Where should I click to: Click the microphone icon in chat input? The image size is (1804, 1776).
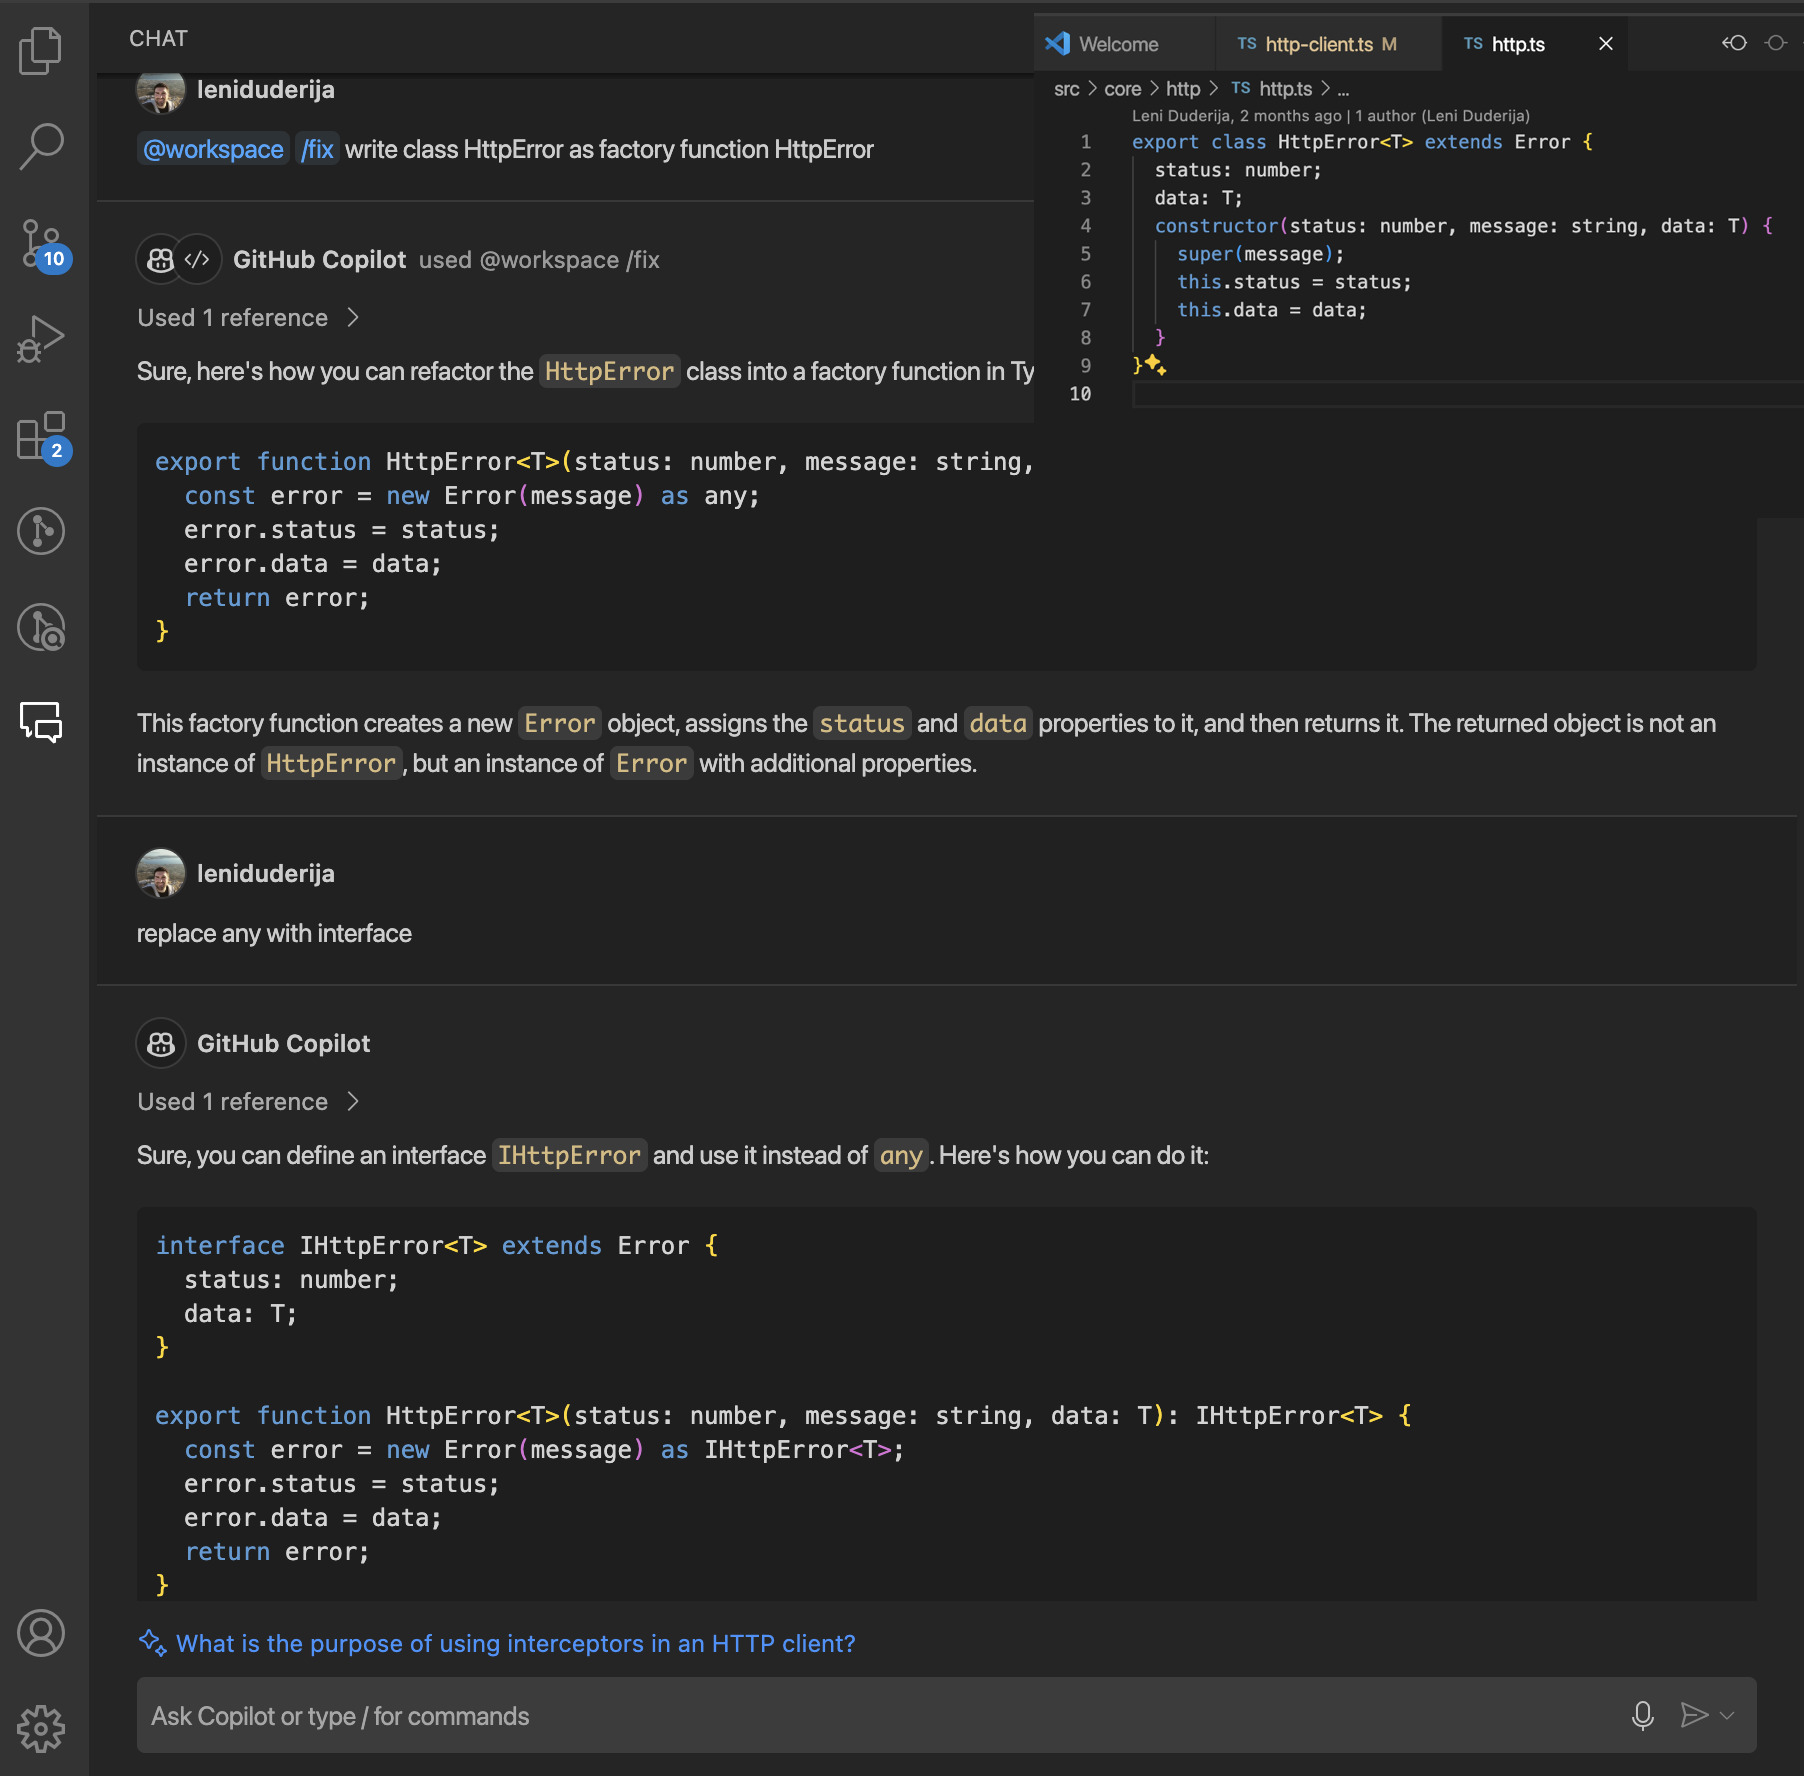coord(1642,1714)
